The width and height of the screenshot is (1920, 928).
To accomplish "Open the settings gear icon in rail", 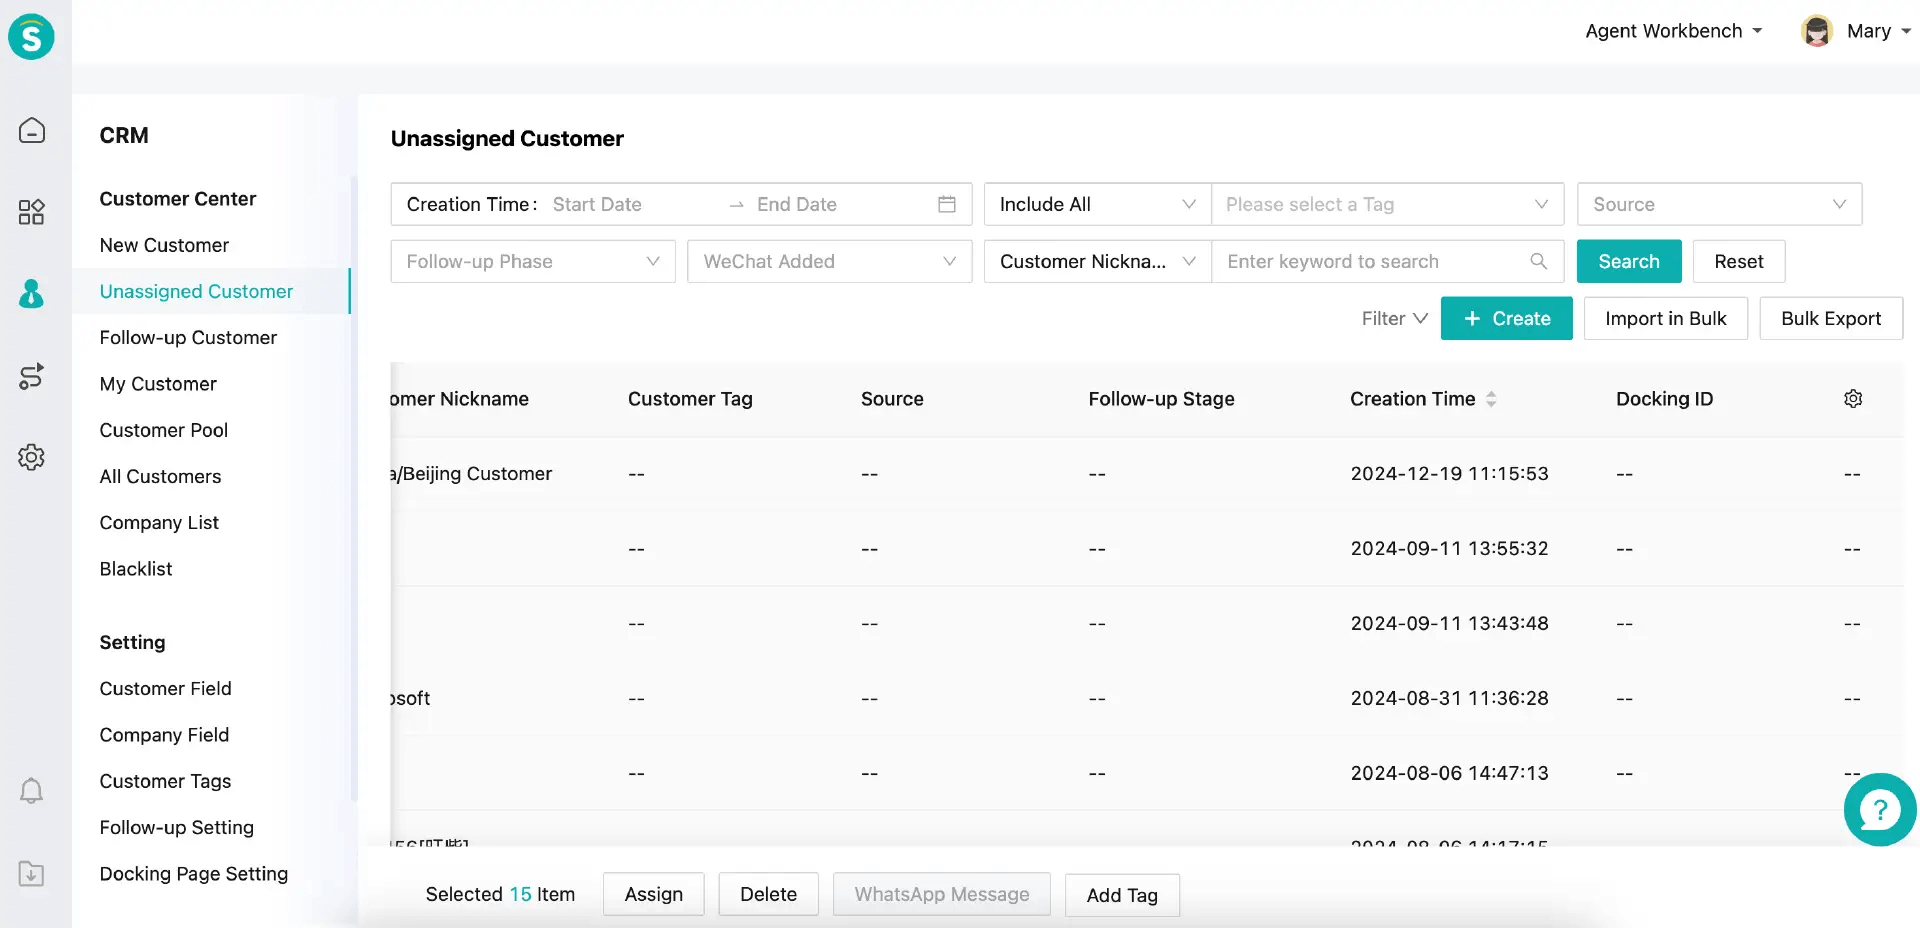I will coord(31,457).
